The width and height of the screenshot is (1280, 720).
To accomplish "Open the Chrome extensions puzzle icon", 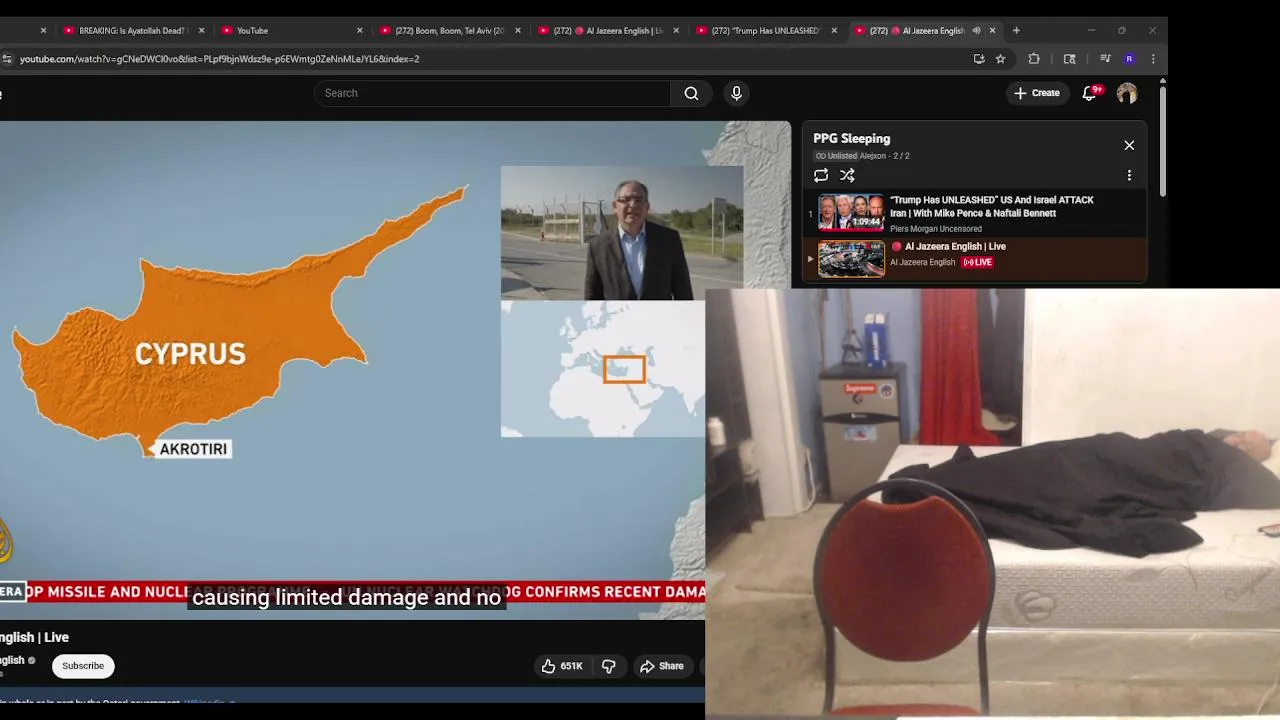I will (x=1034, y=59).
